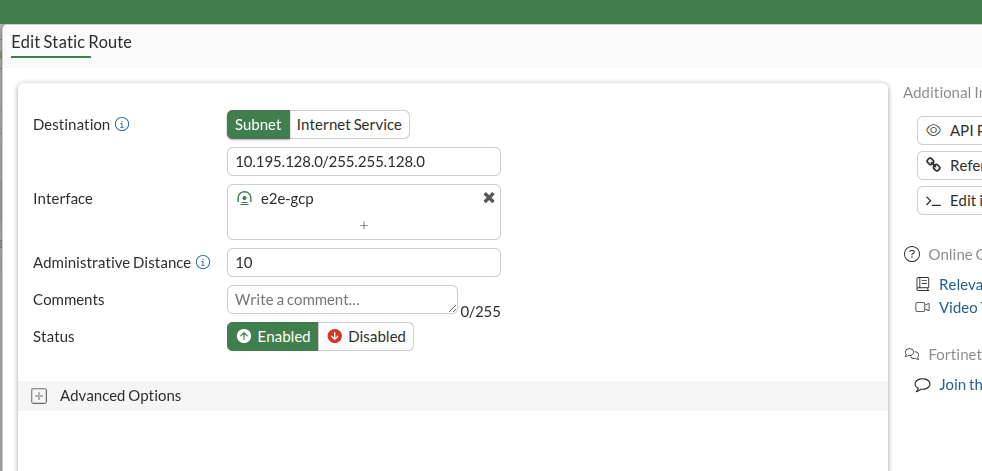
Task: Set status to Enabled
Action: click(272, 336)
